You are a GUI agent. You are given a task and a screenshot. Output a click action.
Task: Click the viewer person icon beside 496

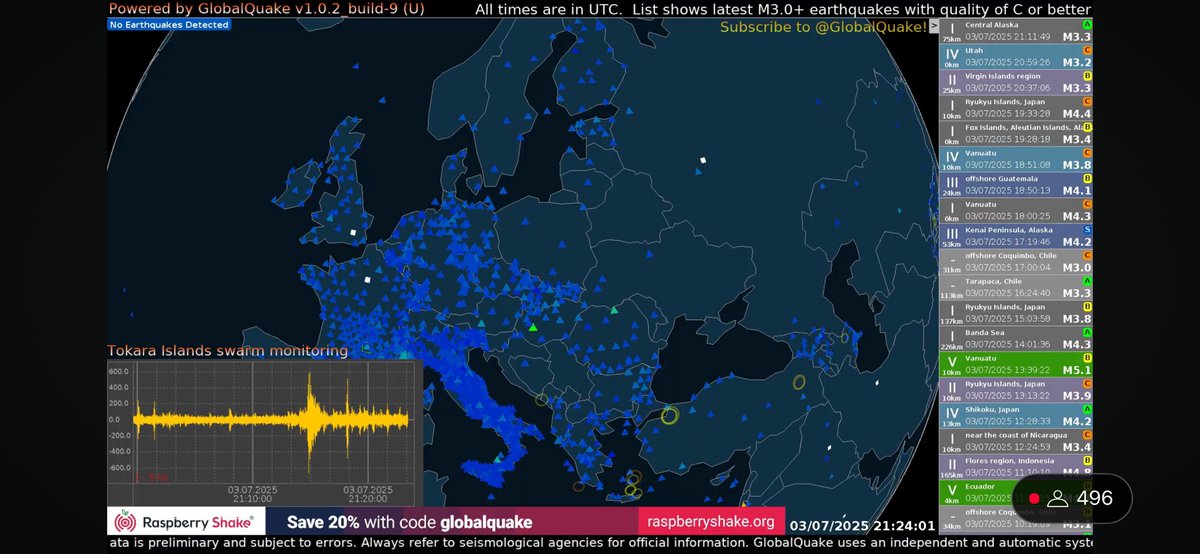tap(1058, 498)
